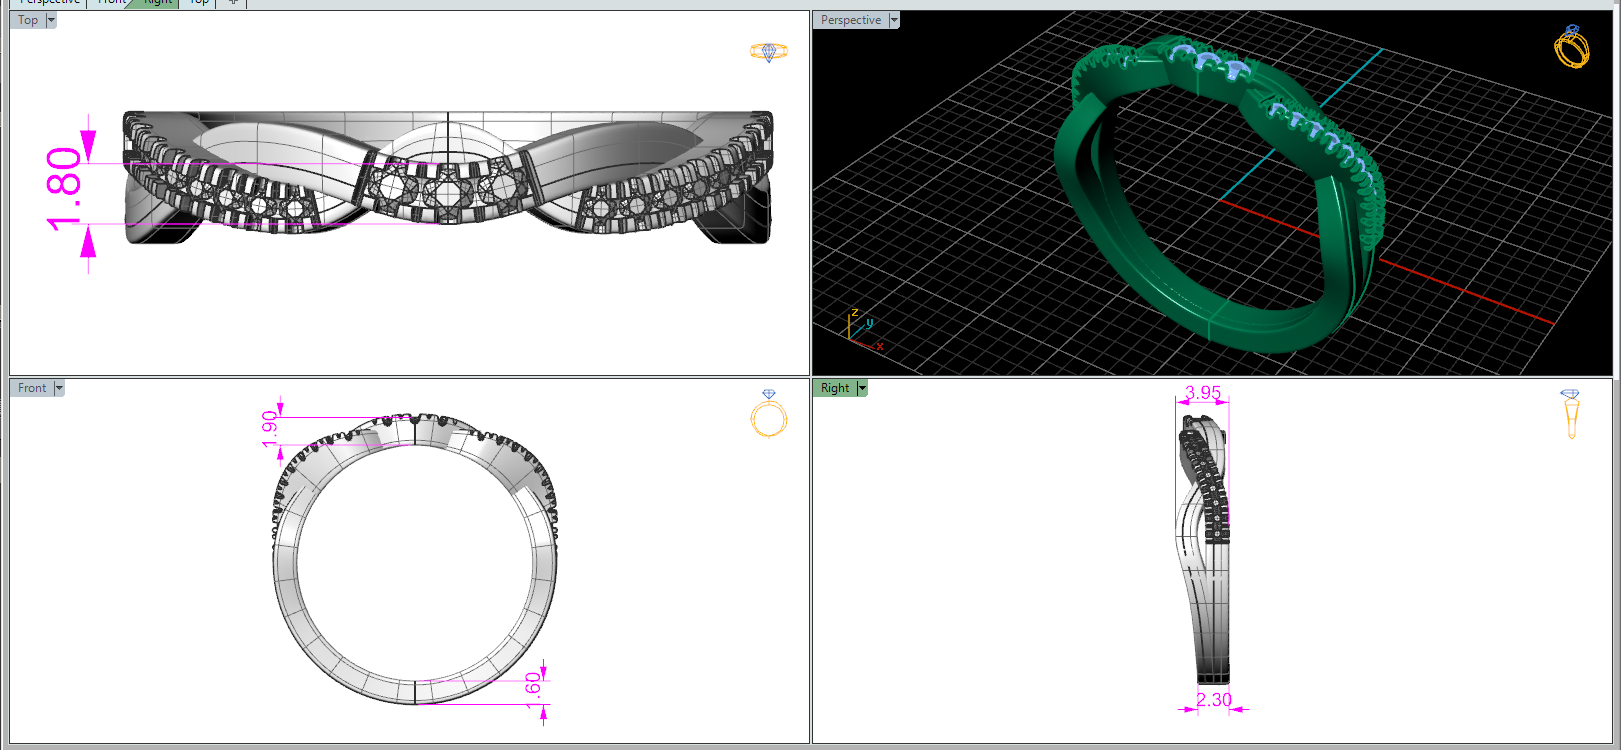This screenshot has width=1621, height=750.
Task: Click the ring side profile in Right viewport
Action: [1202, 550]
